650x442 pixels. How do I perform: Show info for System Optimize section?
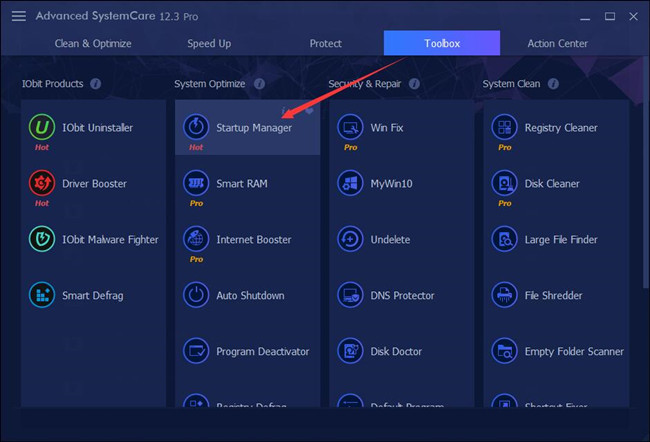coord(260,84)
